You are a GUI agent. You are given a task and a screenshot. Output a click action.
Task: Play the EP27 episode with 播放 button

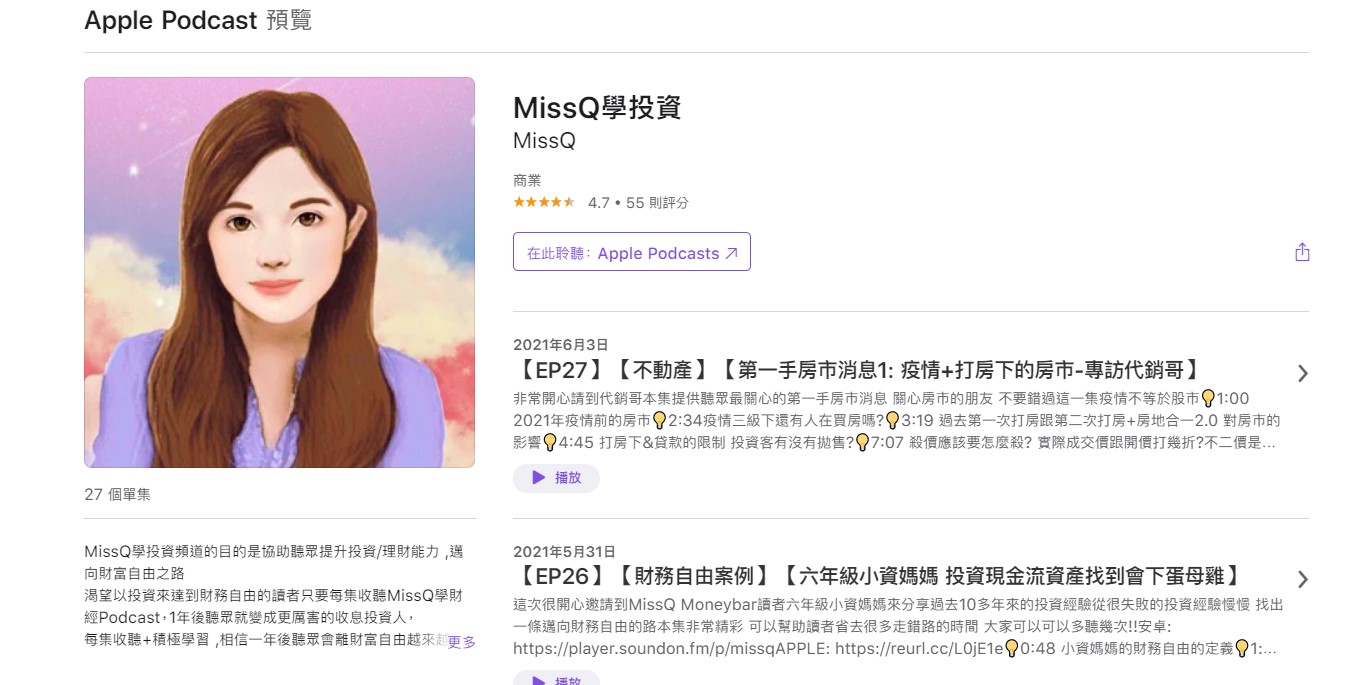pyautogui.click(x=556, y=478)
